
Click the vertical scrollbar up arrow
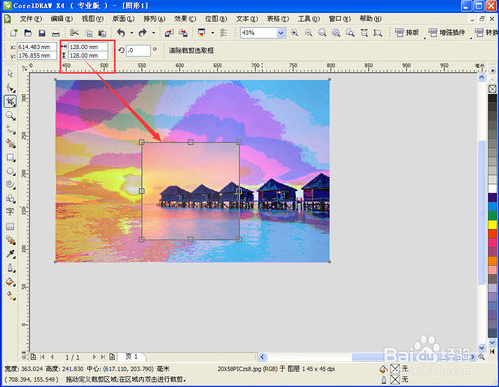coord(482,78)
